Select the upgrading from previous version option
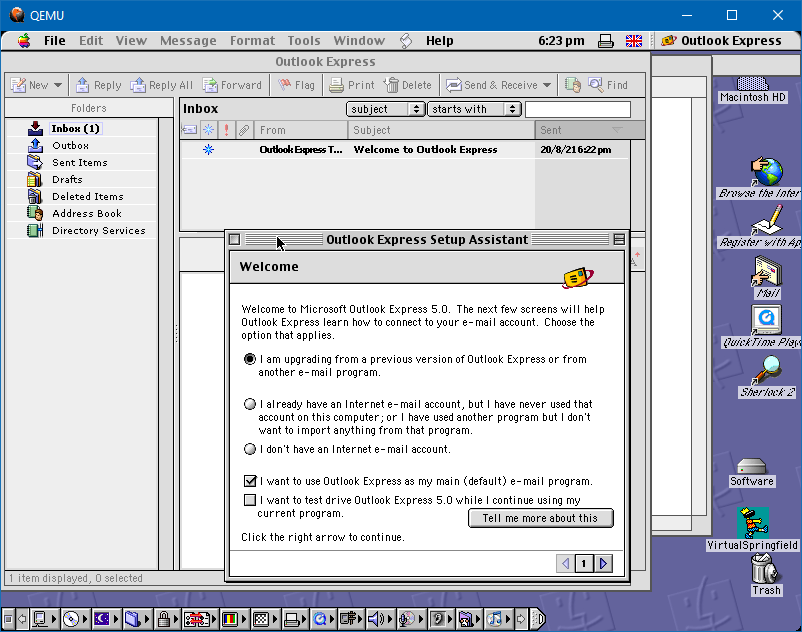The height and width of the screenshot is (632, 802). coord(250,359)
